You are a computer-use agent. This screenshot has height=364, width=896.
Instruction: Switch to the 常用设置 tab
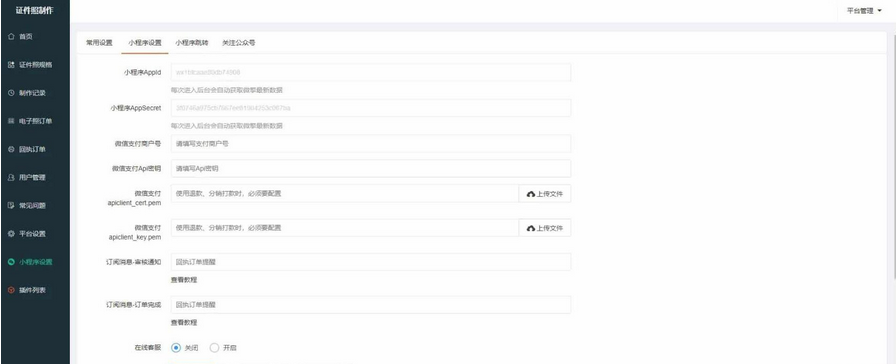click(99, 43)
